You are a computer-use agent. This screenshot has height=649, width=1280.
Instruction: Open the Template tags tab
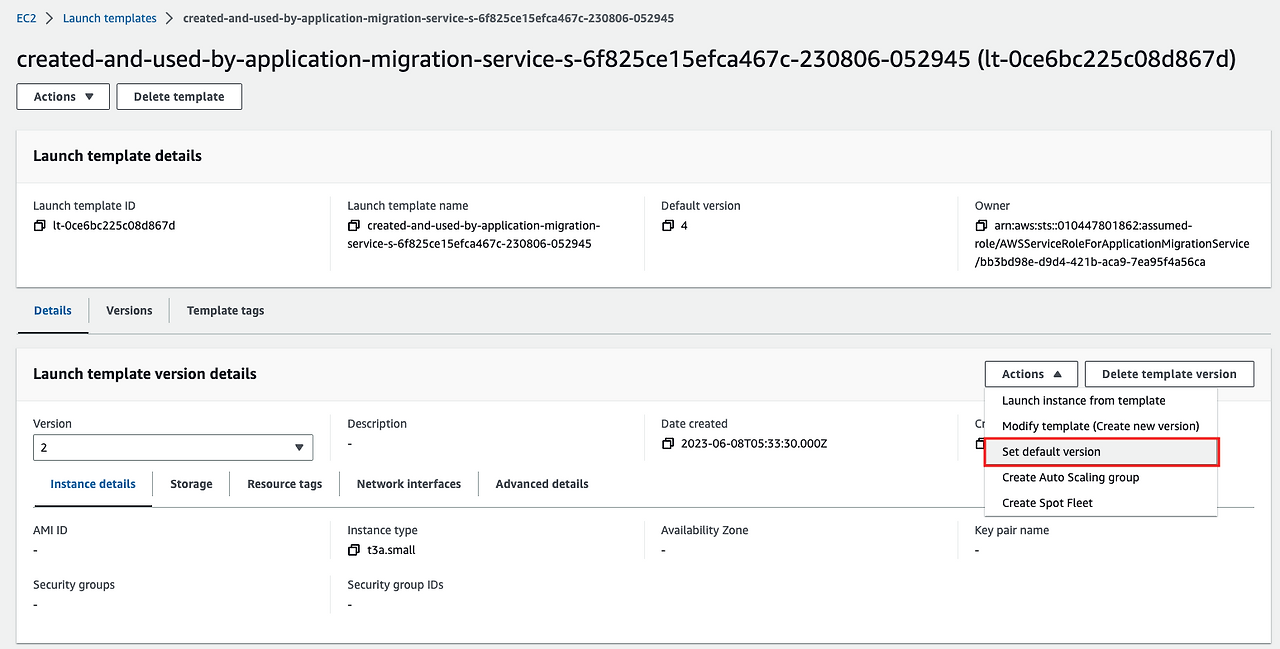[x=225, y=311]
